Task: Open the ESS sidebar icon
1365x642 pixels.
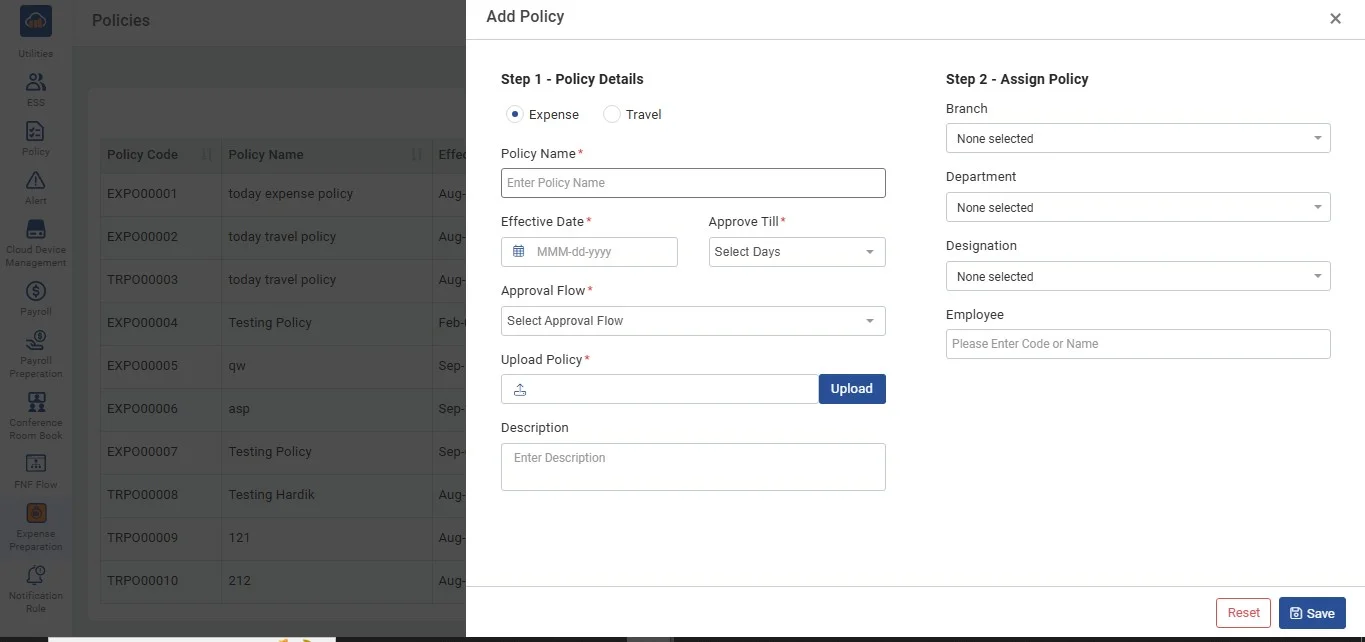Action: (x=36, y=83)
